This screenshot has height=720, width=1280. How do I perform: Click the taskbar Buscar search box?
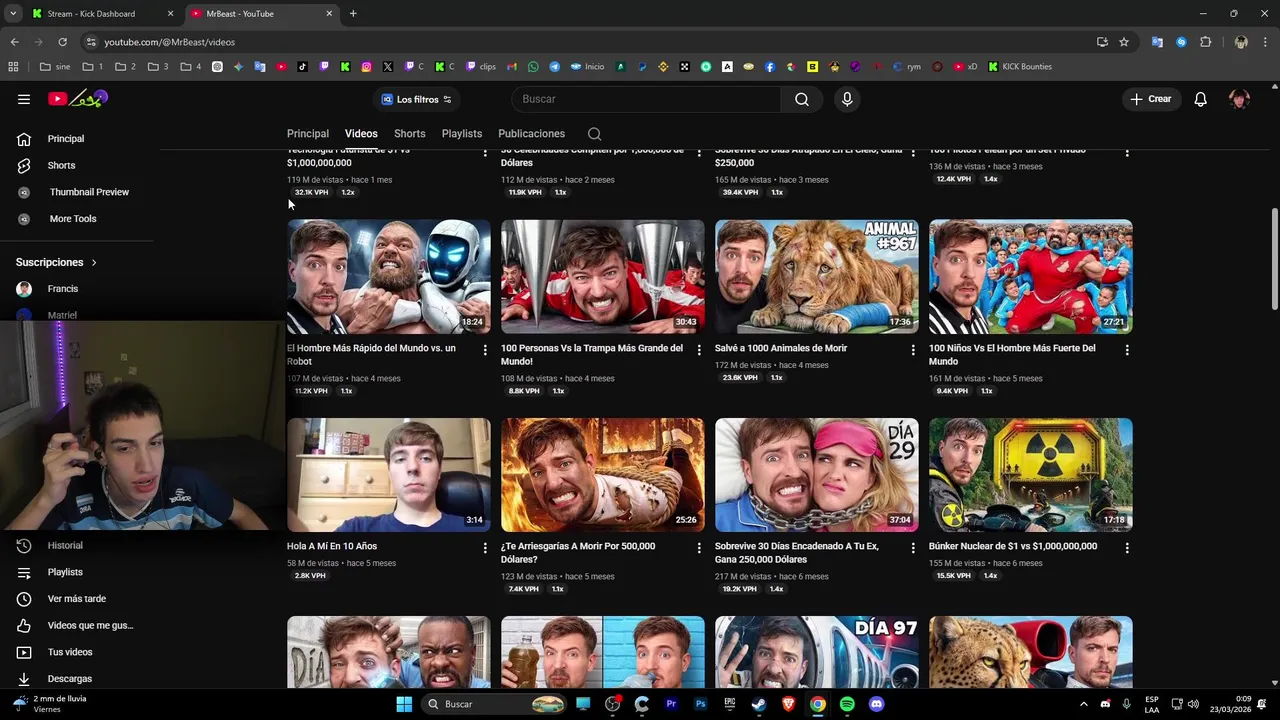pos(495,704)
